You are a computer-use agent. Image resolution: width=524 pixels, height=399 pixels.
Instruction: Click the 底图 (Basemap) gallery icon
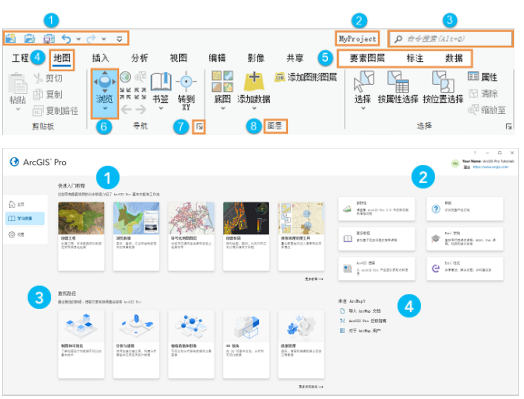(x=223, y=81)
